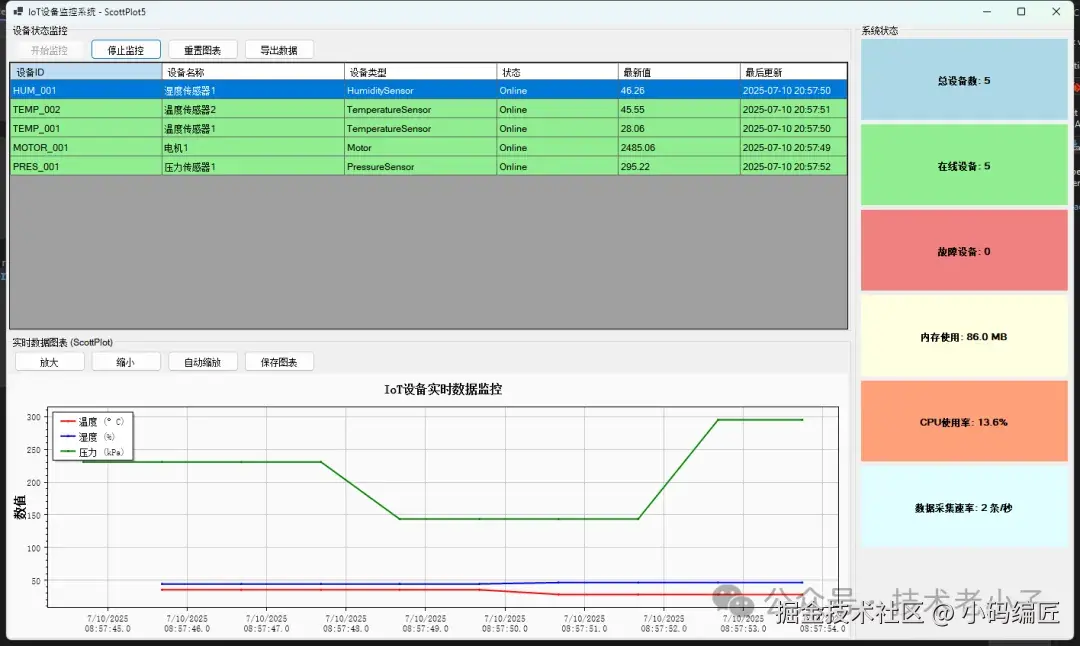
Task: Click the 电机1 device name cell
Action: tap(253, 147)
